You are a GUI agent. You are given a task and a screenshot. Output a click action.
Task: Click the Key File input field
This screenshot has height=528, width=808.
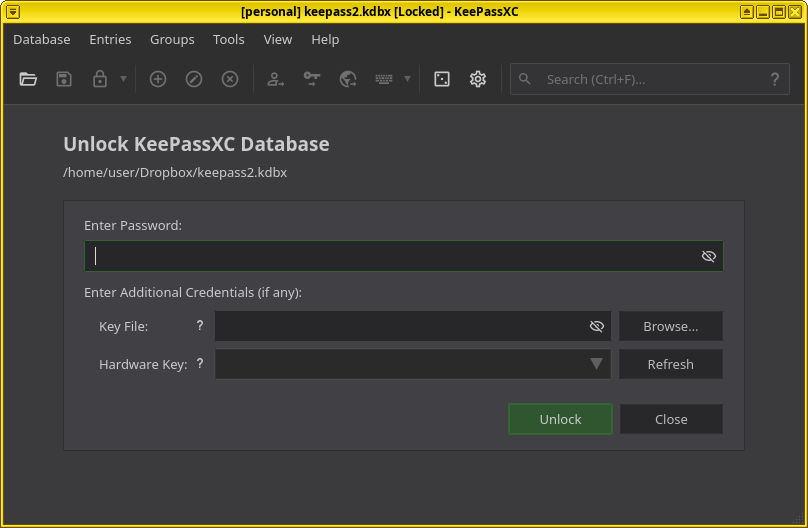pyautogui.click(x=413, y=326)
